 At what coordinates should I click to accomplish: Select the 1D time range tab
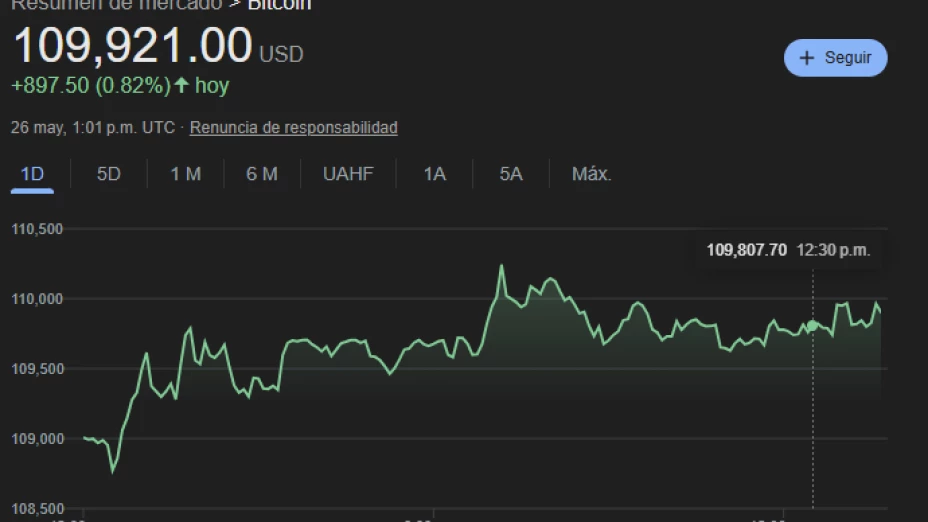pos(32,174)
